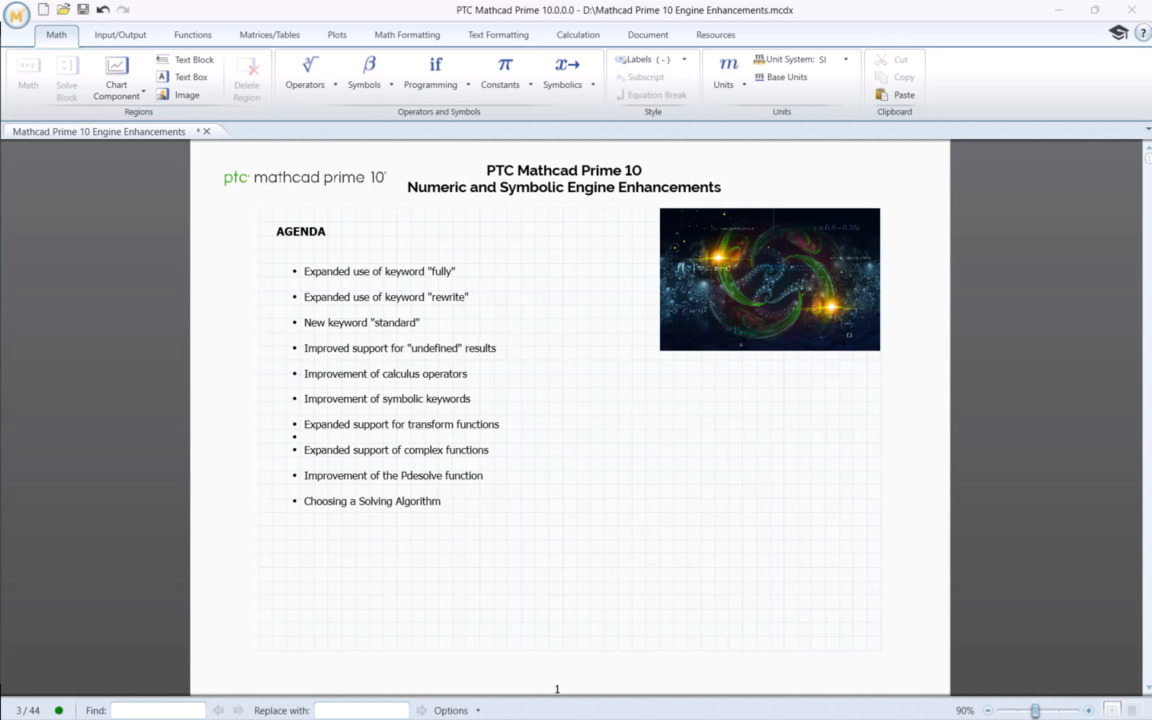1152x720 pixels.
Task: Save worksheet using the floppy disk icon
Action: (x=83, y=10)
